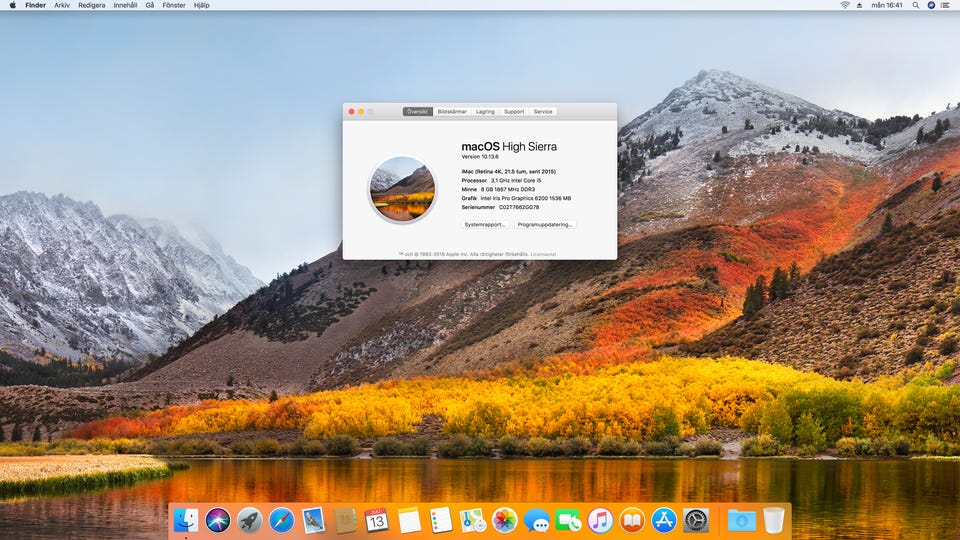This screenshot has height=540, width=960.
Task: Open the Licensavtal link
Action: pos(543,254)
